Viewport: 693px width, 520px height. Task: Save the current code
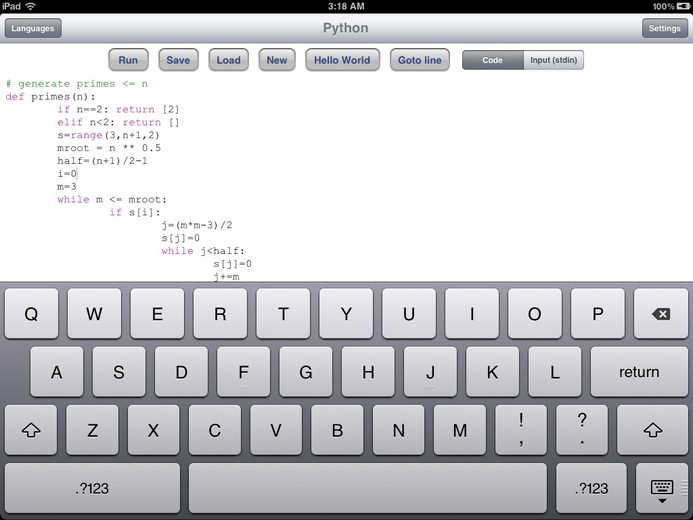pyautogui.click(x=178, y=60)
